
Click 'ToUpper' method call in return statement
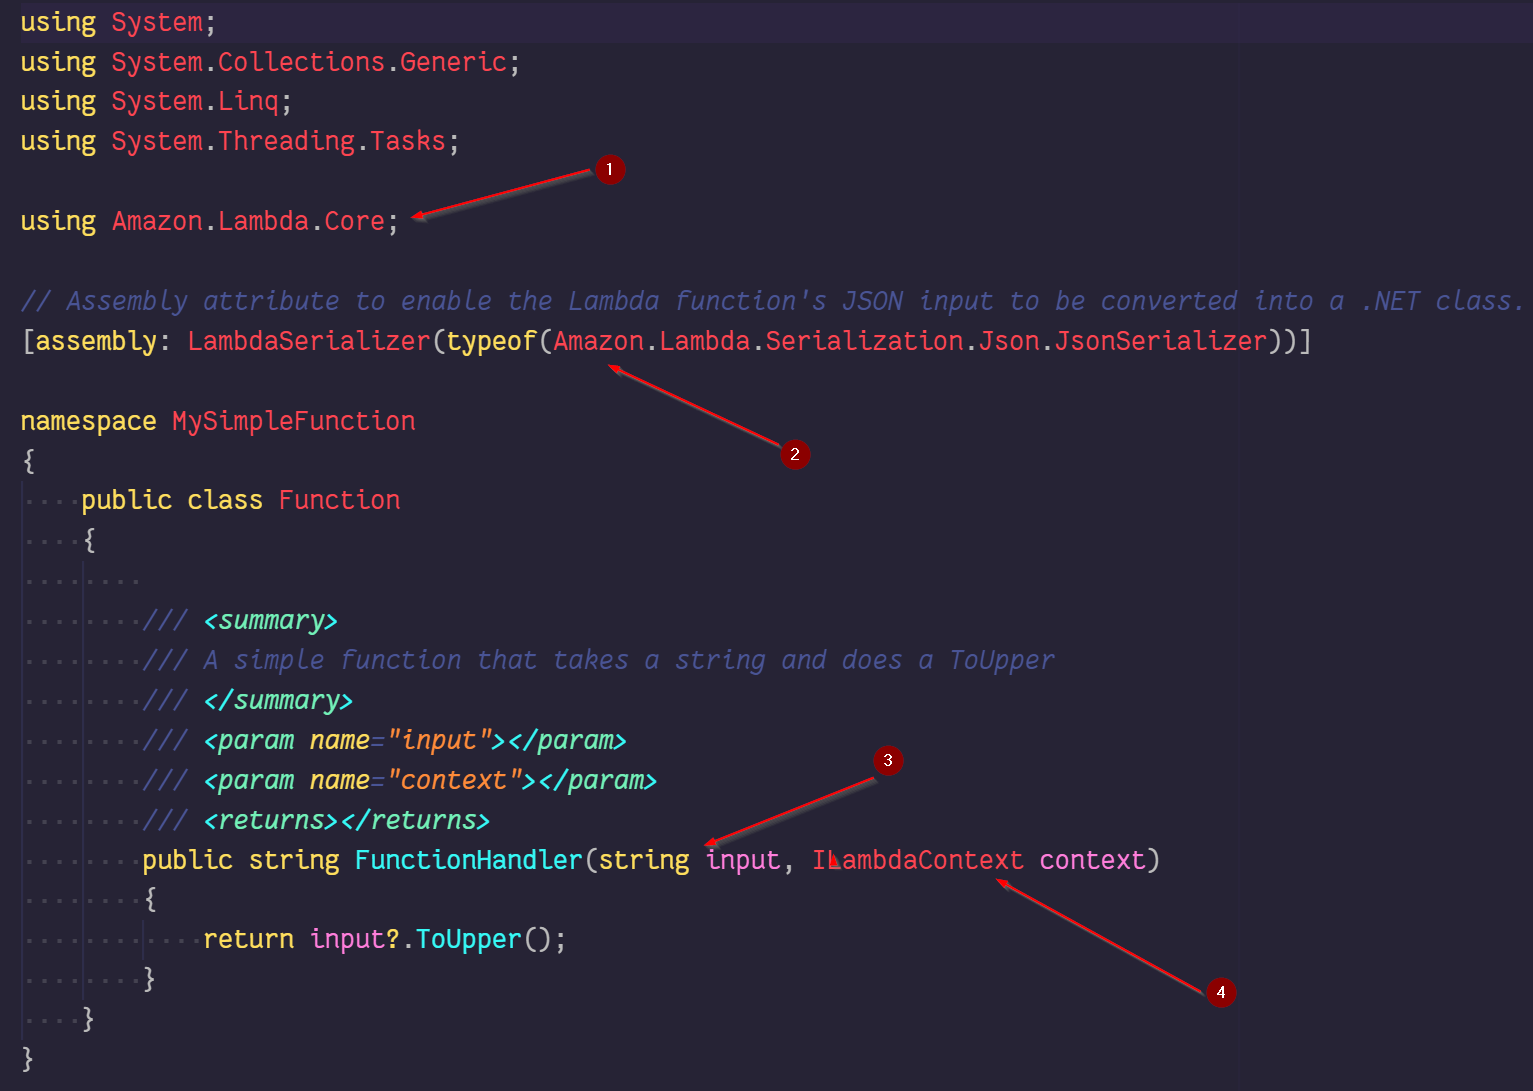(469, 939)
